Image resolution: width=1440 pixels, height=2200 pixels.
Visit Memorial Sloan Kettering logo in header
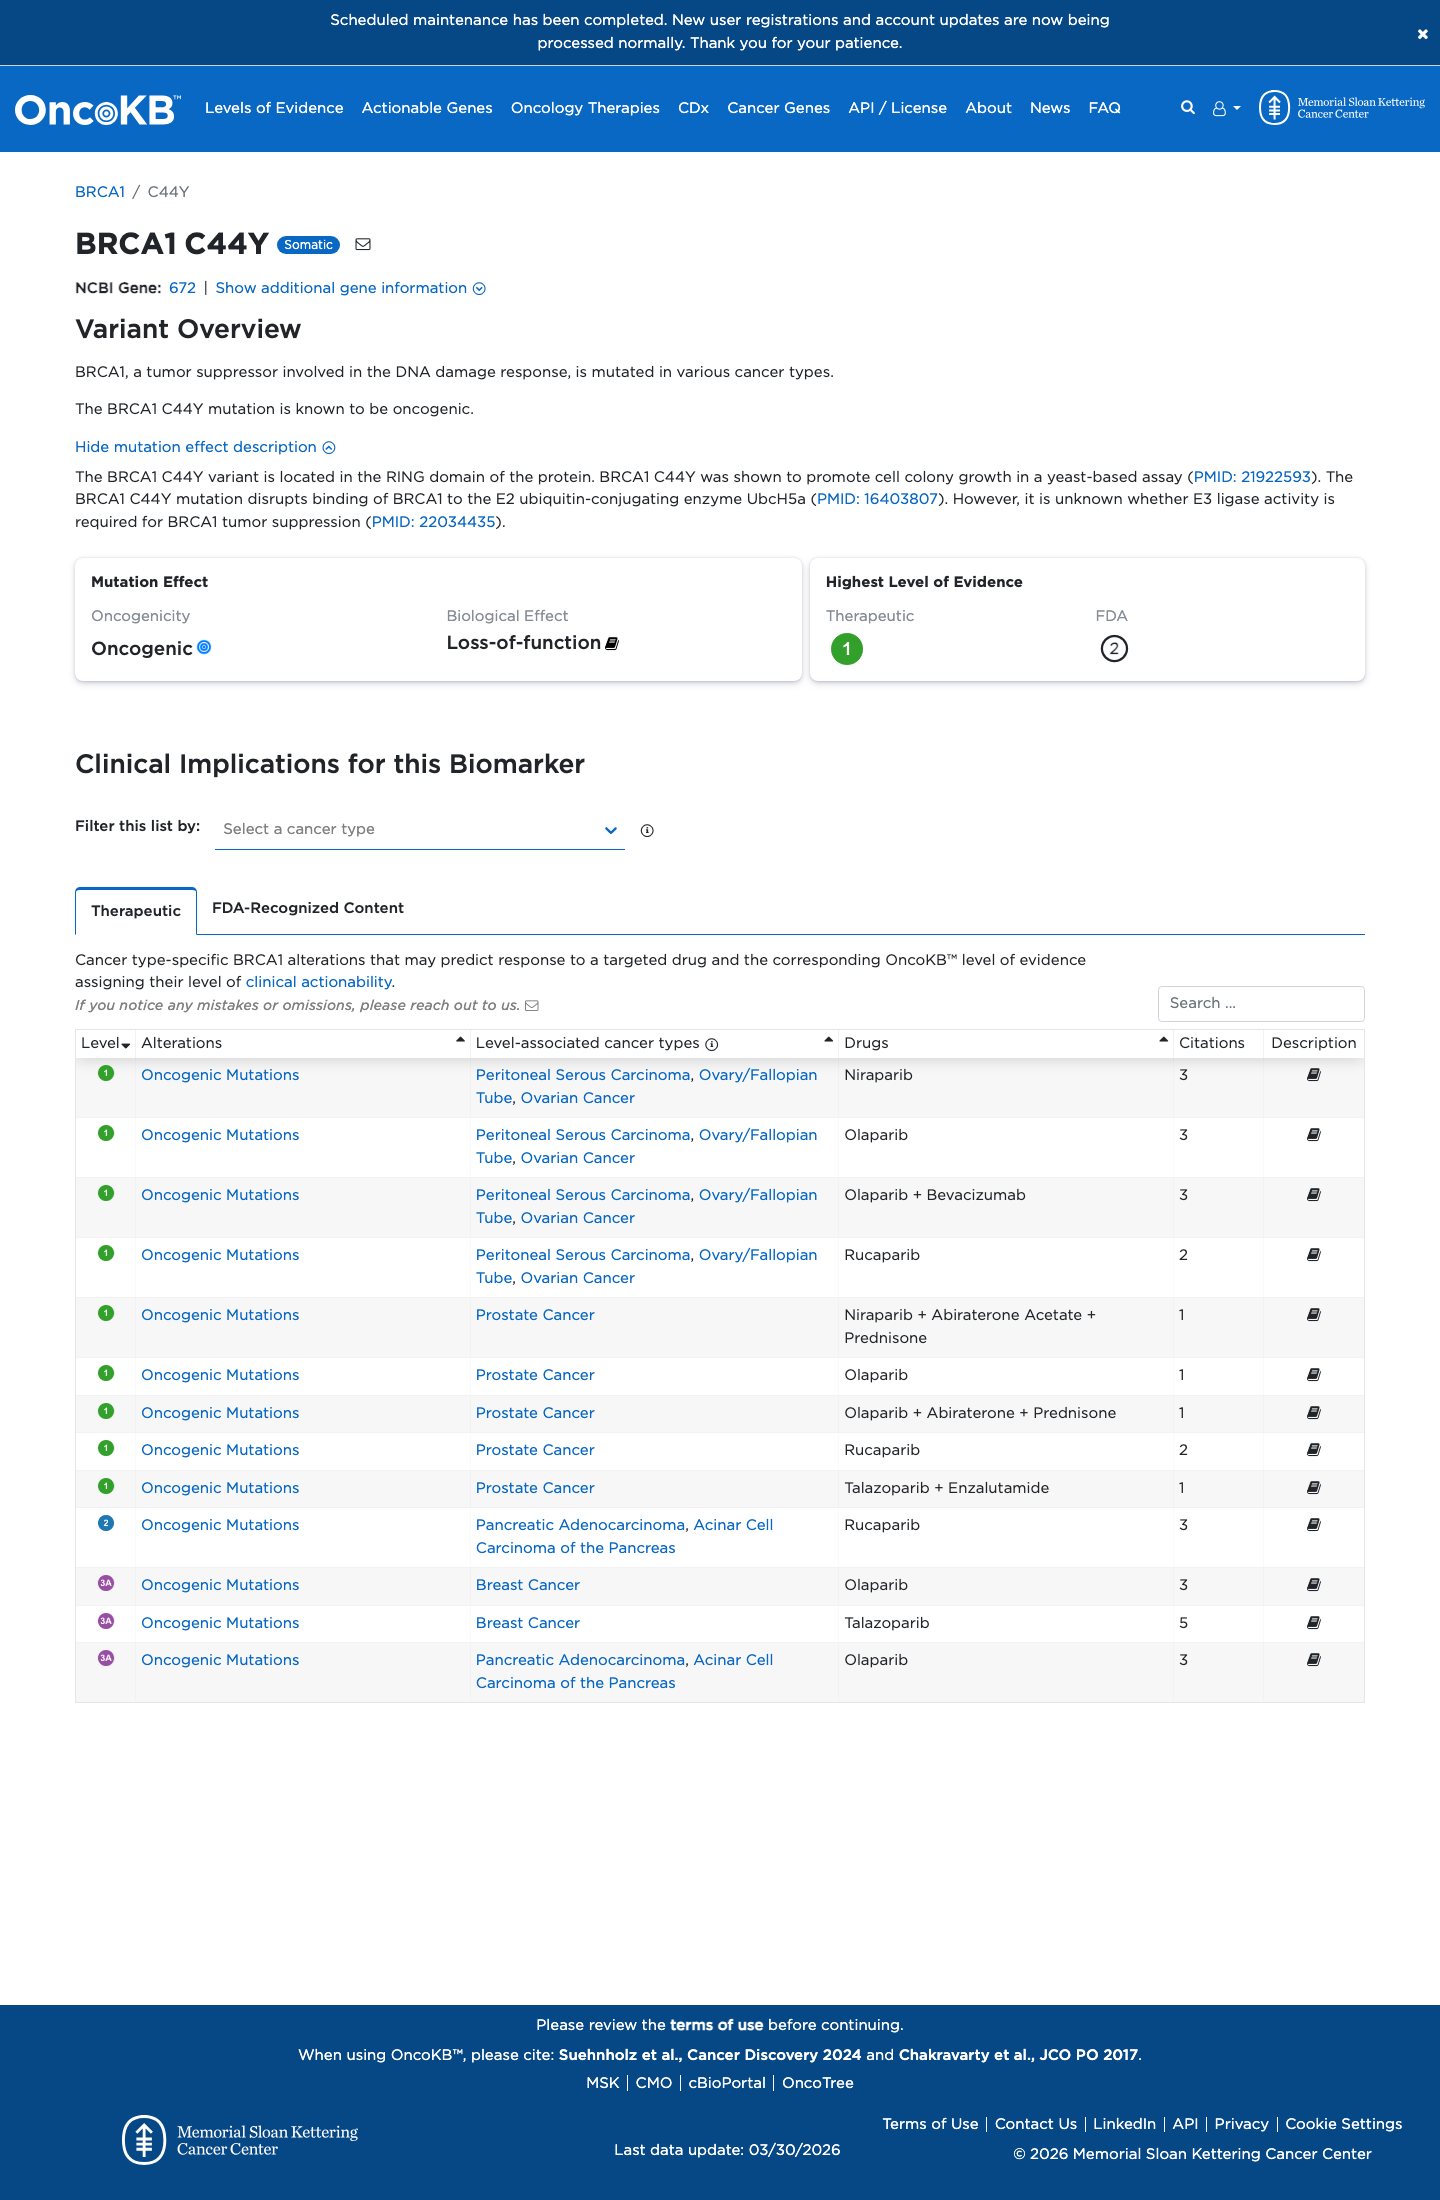click(x=1342, y=108)
